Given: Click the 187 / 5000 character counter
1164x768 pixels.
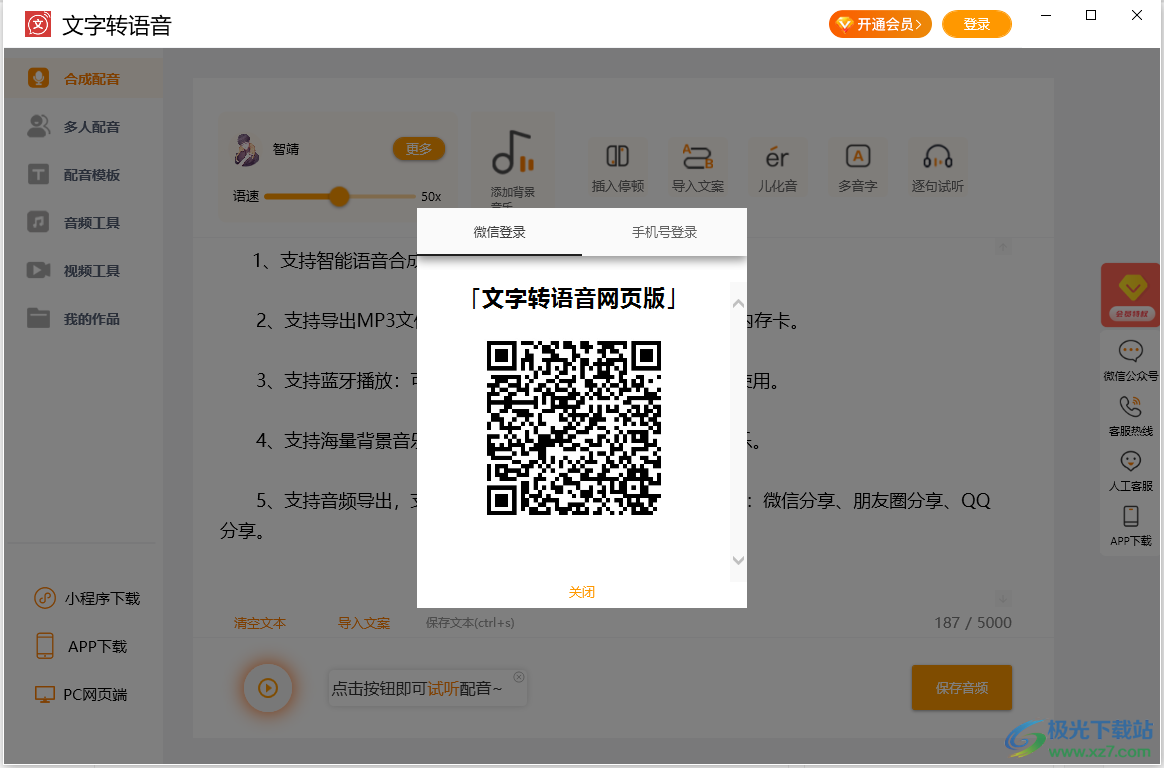Looking at the screenshot, I should pos(972,623).
